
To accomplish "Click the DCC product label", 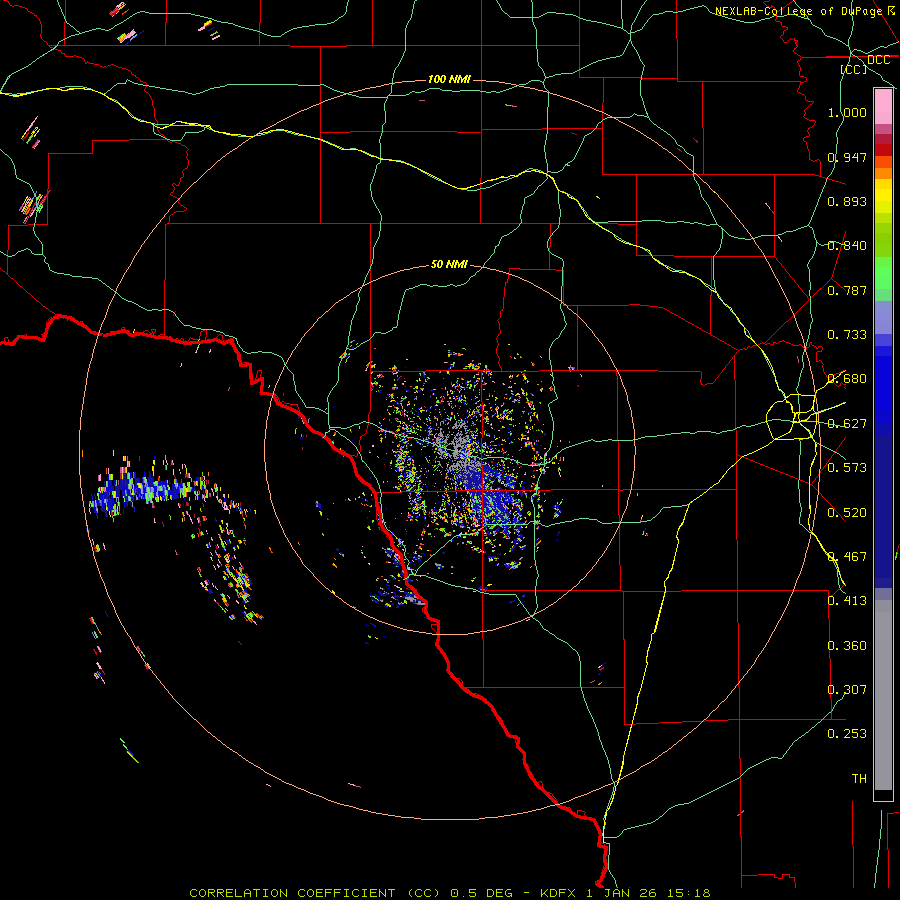I will coord(878,60).
